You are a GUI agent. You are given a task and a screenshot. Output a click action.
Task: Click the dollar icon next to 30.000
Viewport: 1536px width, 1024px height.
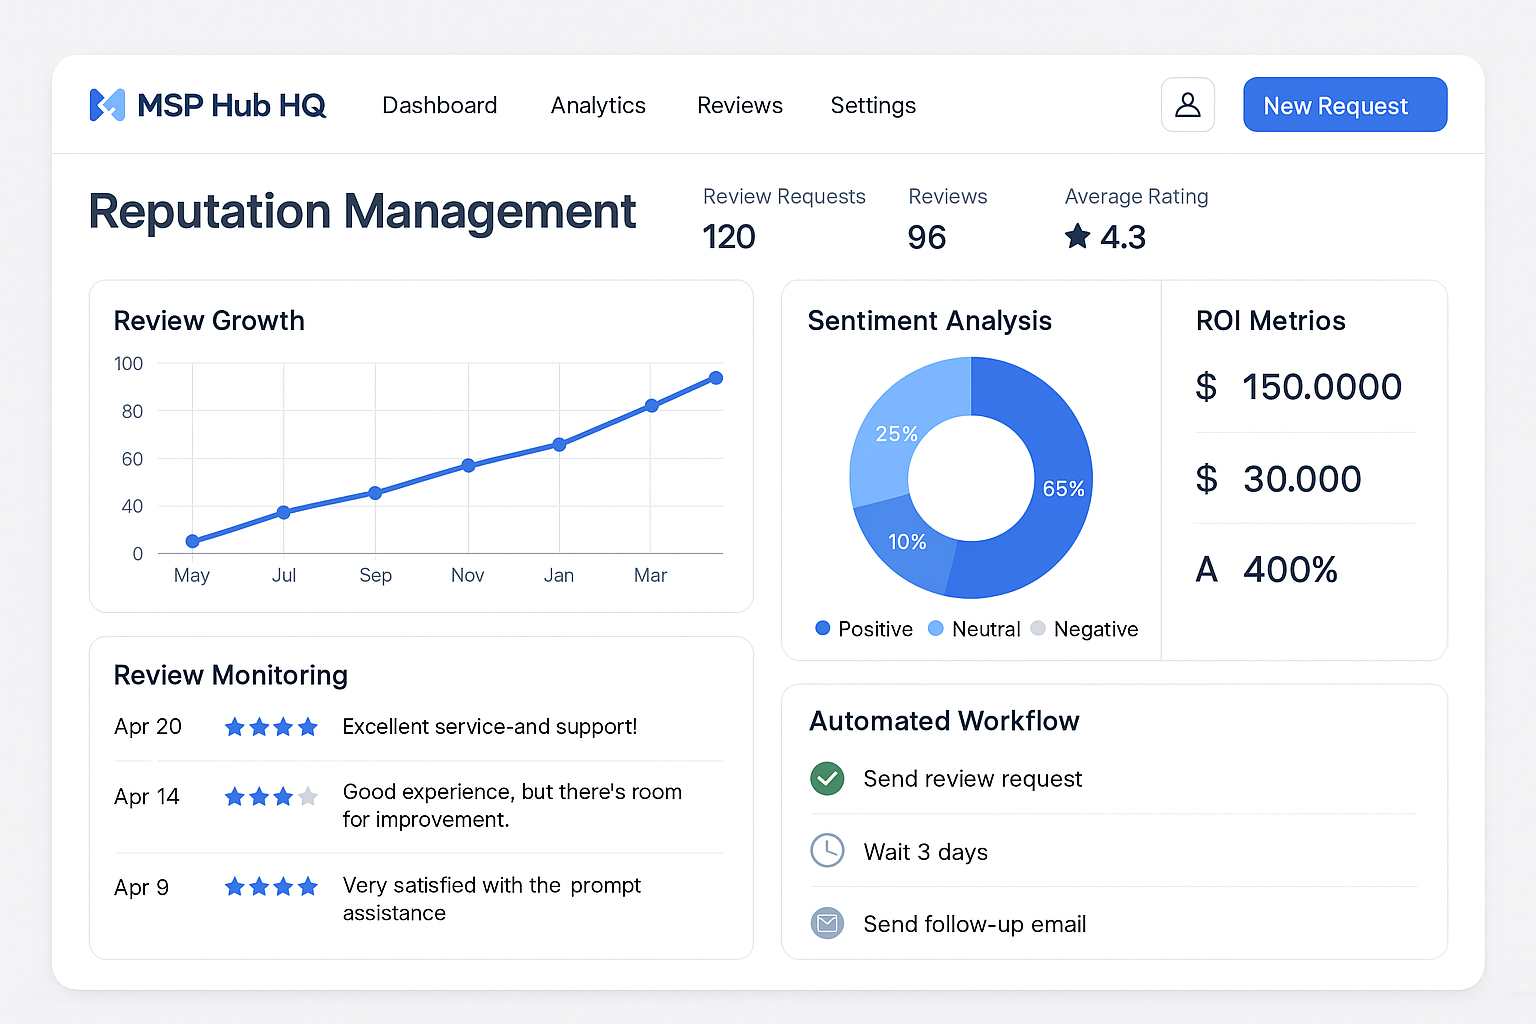1207,479
